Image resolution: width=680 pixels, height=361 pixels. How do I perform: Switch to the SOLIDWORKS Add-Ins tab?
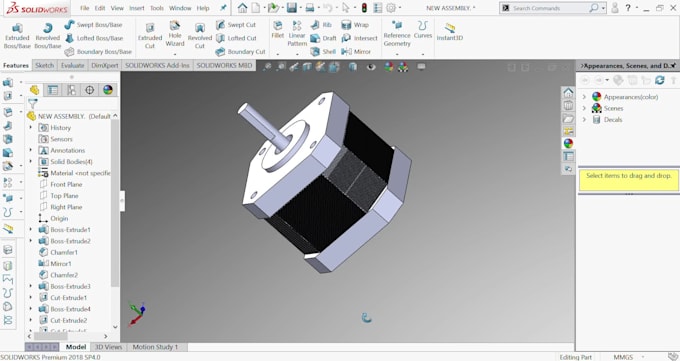click(x=157, y=65)
